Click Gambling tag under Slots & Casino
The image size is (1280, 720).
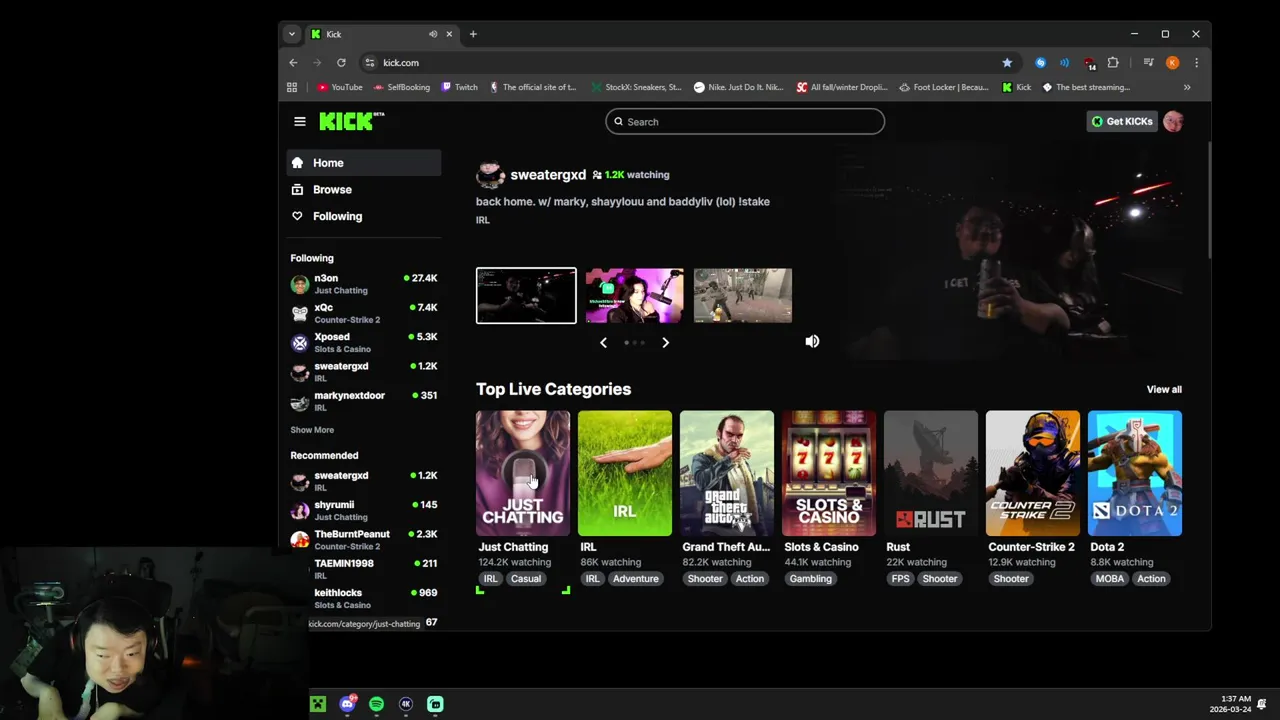click(811, 579)
